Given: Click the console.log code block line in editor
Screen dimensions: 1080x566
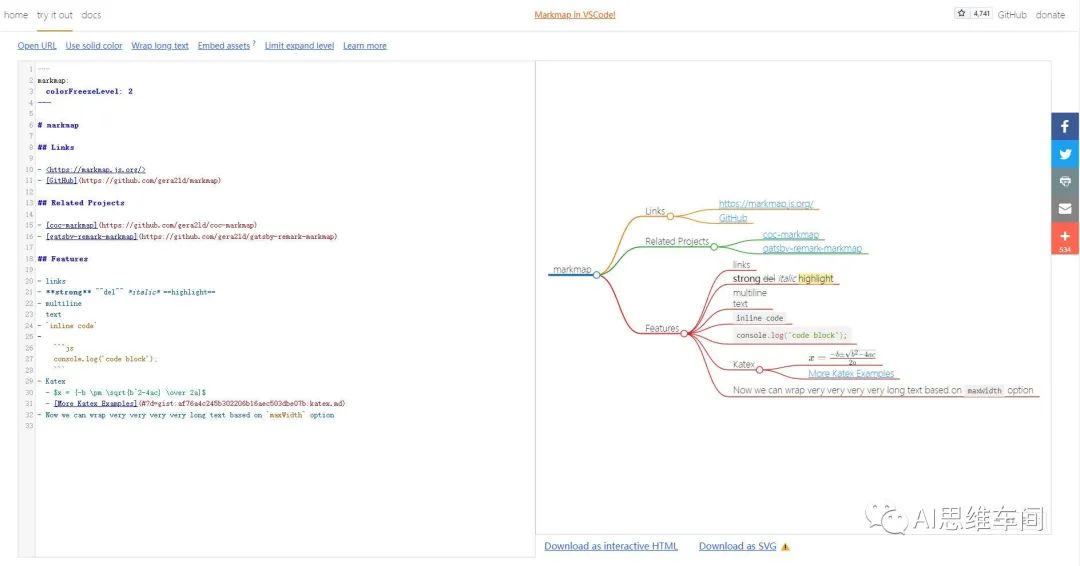Looking at the screenshot, I should point(105,359).
